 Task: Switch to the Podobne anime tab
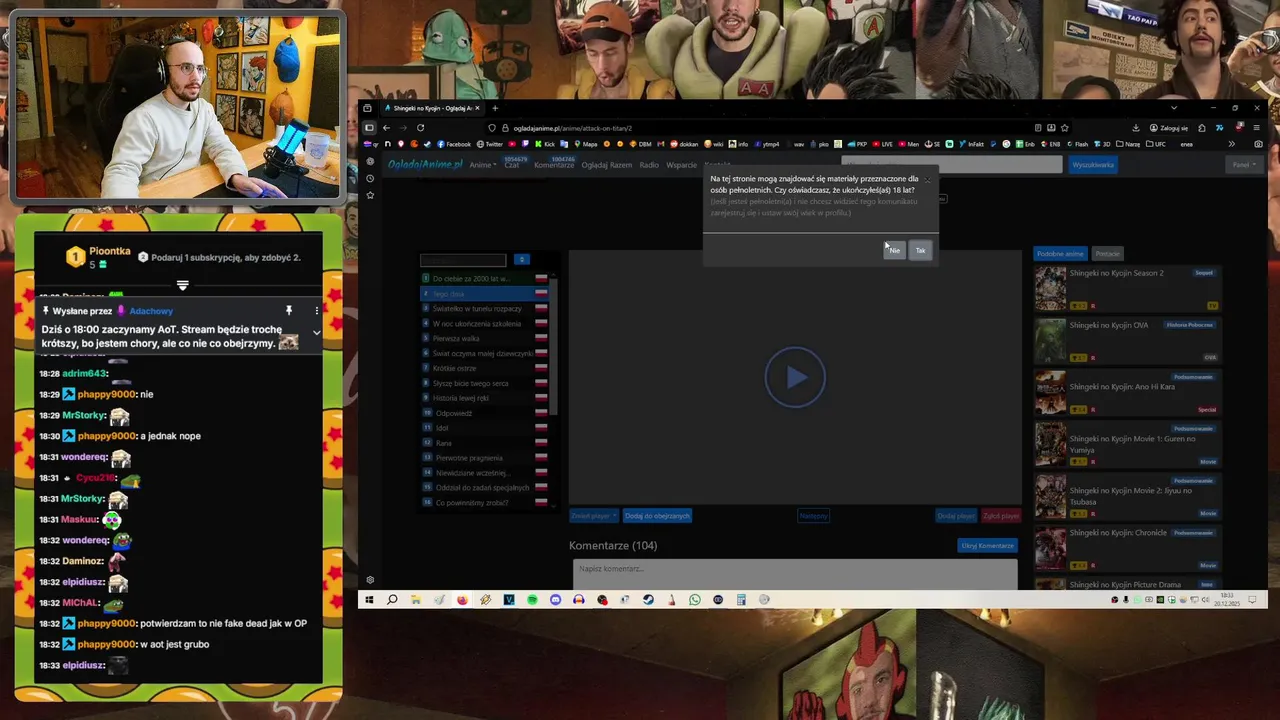click(x=1060, y=254)
